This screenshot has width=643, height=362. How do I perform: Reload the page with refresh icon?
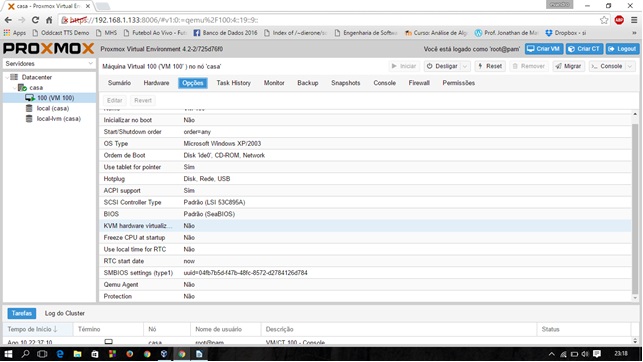(x=35, y=20)
